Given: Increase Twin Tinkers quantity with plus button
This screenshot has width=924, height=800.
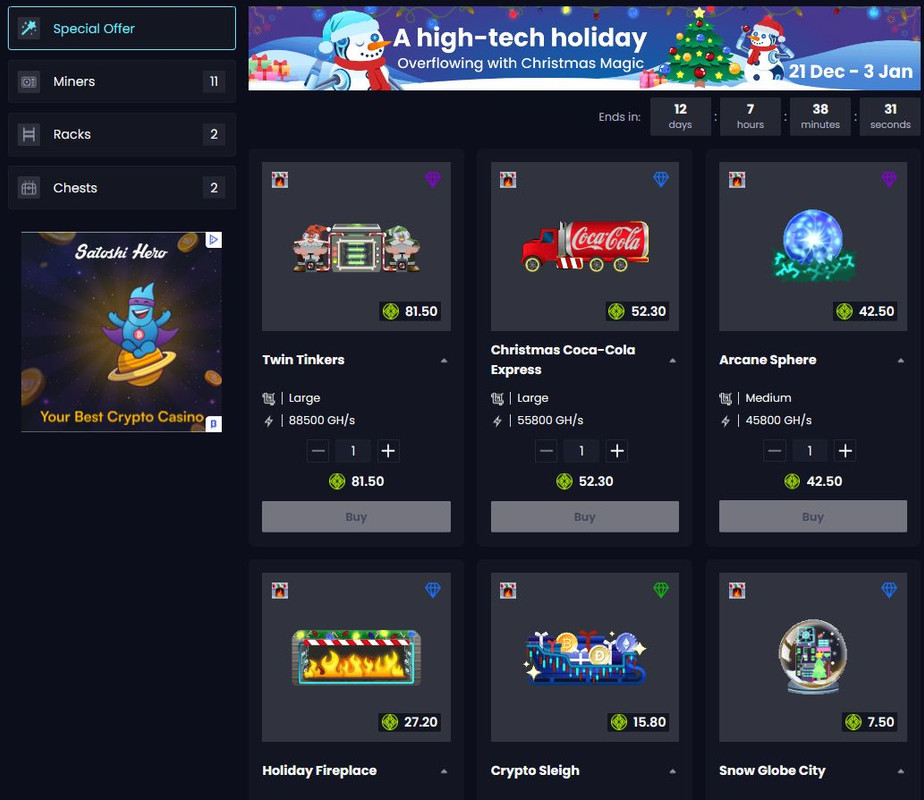Looking at the screenshot, I should (x=388, y=451).
